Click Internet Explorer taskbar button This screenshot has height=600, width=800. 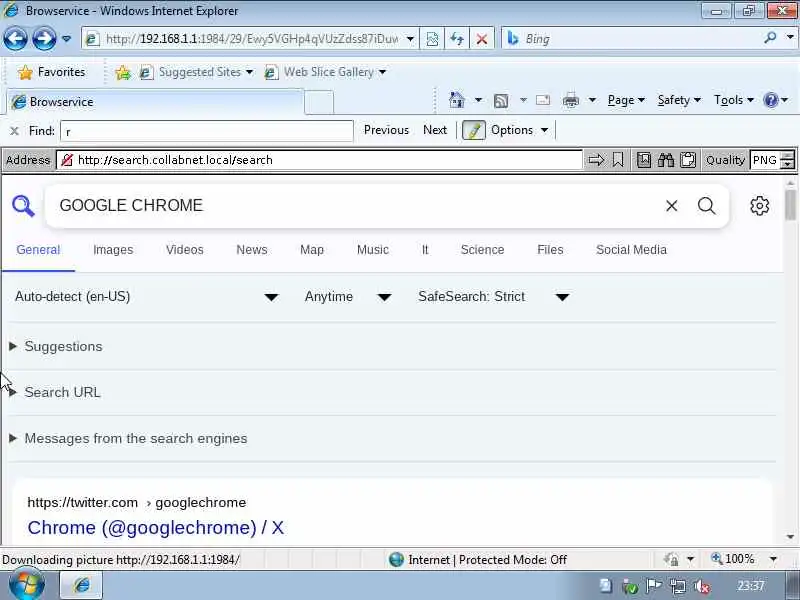pos(82,585)
